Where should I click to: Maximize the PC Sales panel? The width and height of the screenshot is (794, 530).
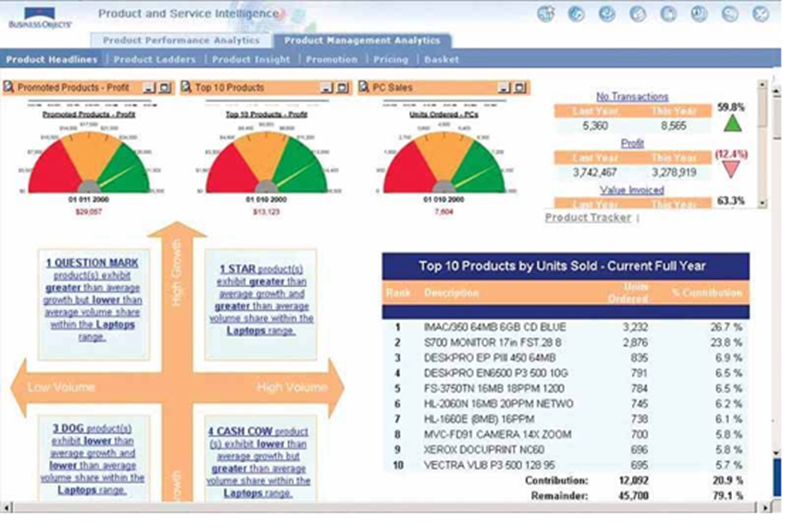click(520, 88)
